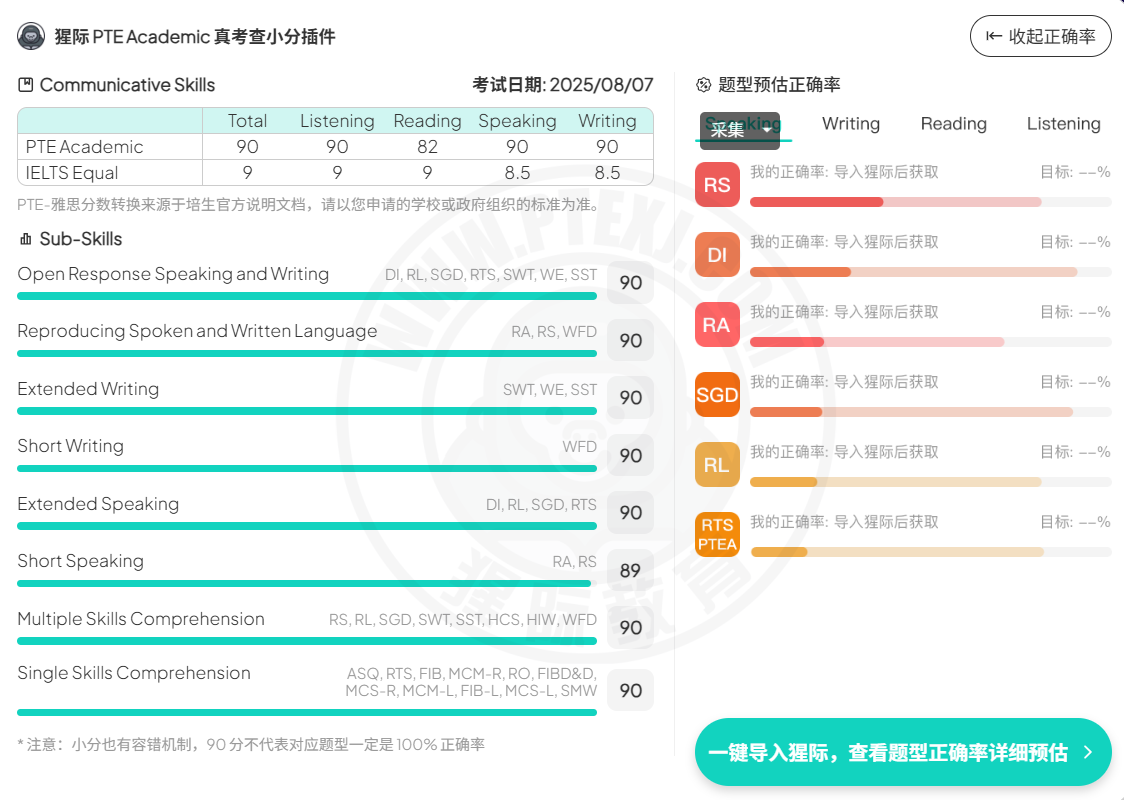
Task: Click the DI question type icon
Action: 717,255
